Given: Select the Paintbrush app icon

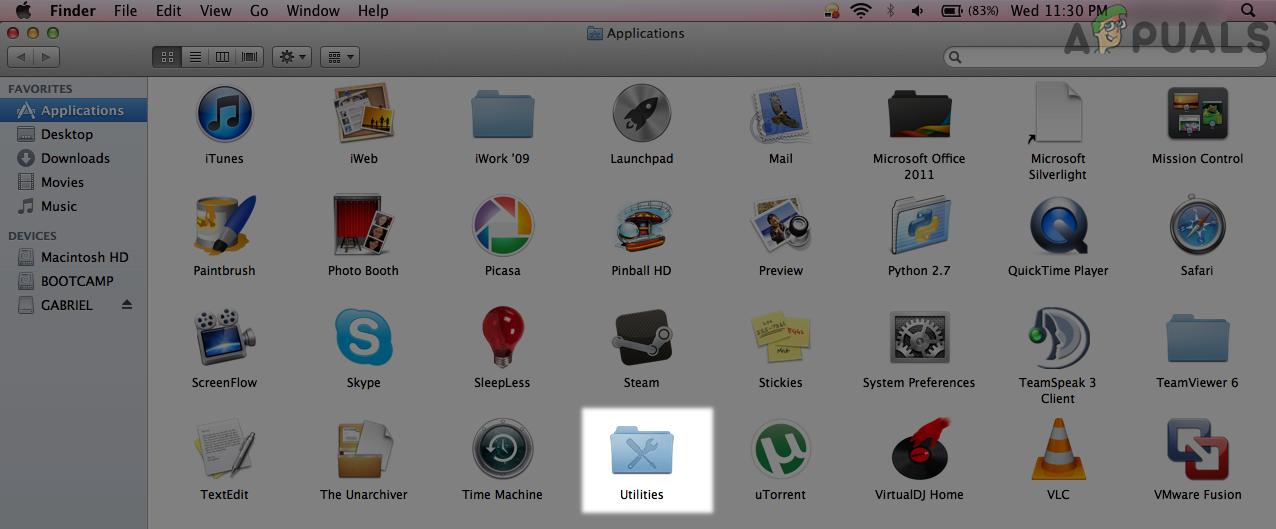Looking at the screenshot, I should [224, 226].
